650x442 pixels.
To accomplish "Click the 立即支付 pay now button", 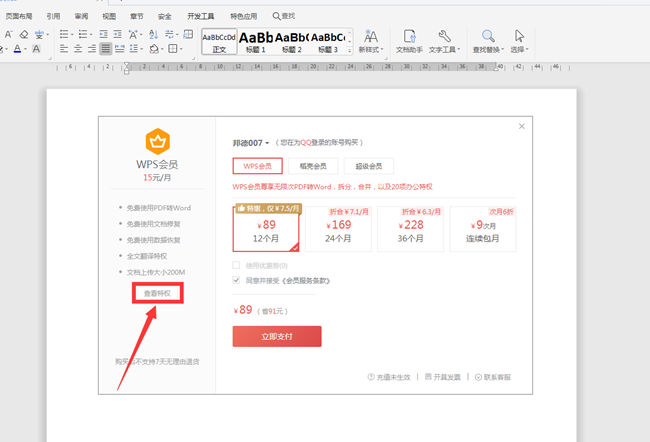I will click(x=277, y=336).
